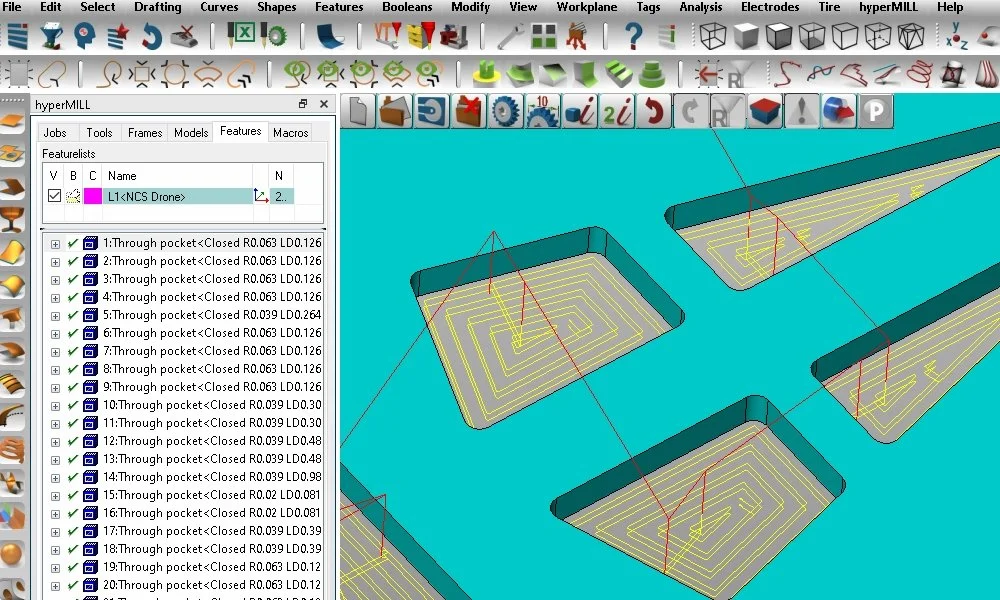Image resolution: width=1000 pixels, height=600 pixels.
Task: Click the red undo arrow in hyperMILL toolbar
Action: coord(654,112)
